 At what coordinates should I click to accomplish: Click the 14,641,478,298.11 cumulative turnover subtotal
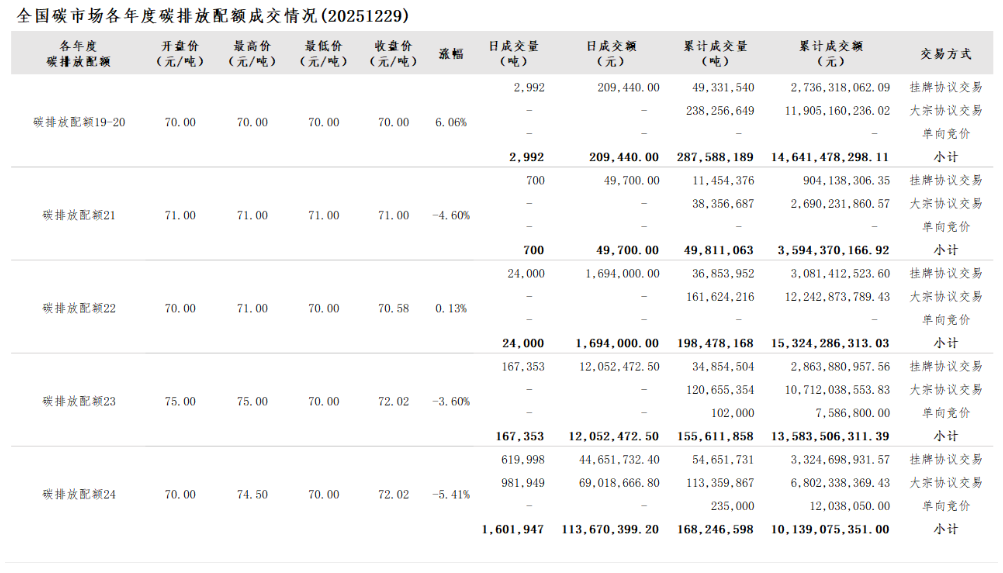pyautogui.click(x=830, y=157)
